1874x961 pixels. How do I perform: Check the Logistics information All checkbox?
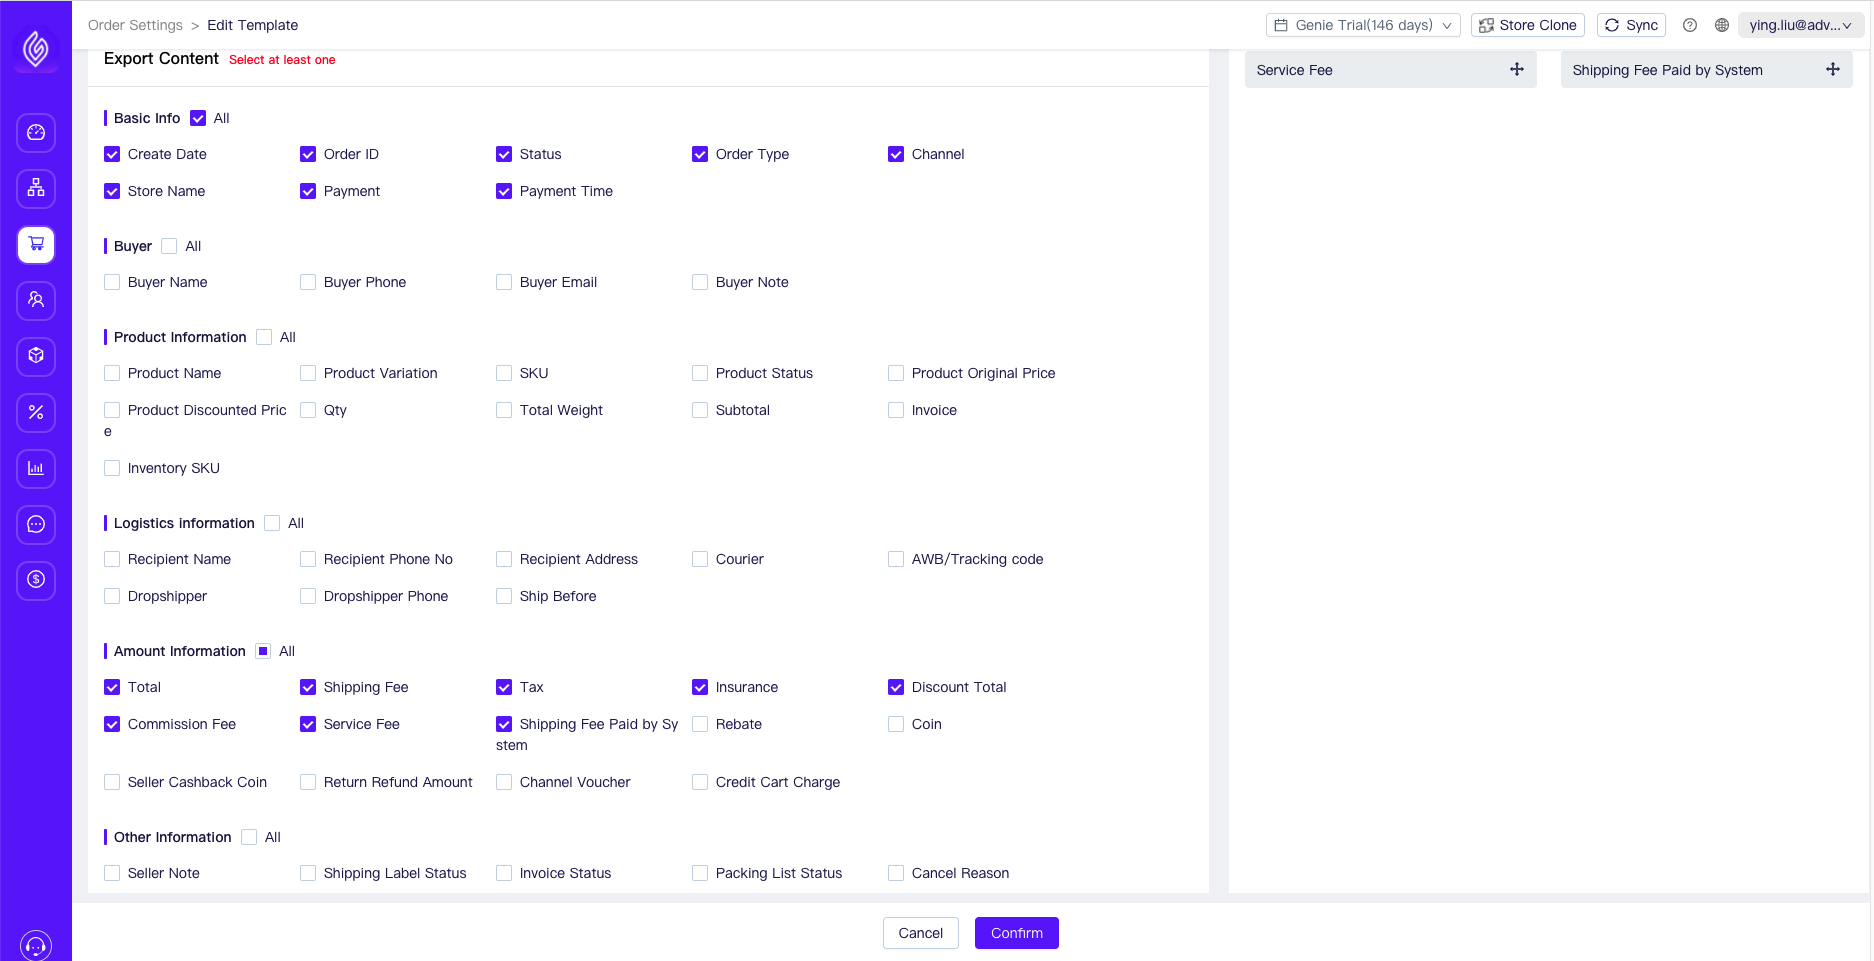point(272,523)
